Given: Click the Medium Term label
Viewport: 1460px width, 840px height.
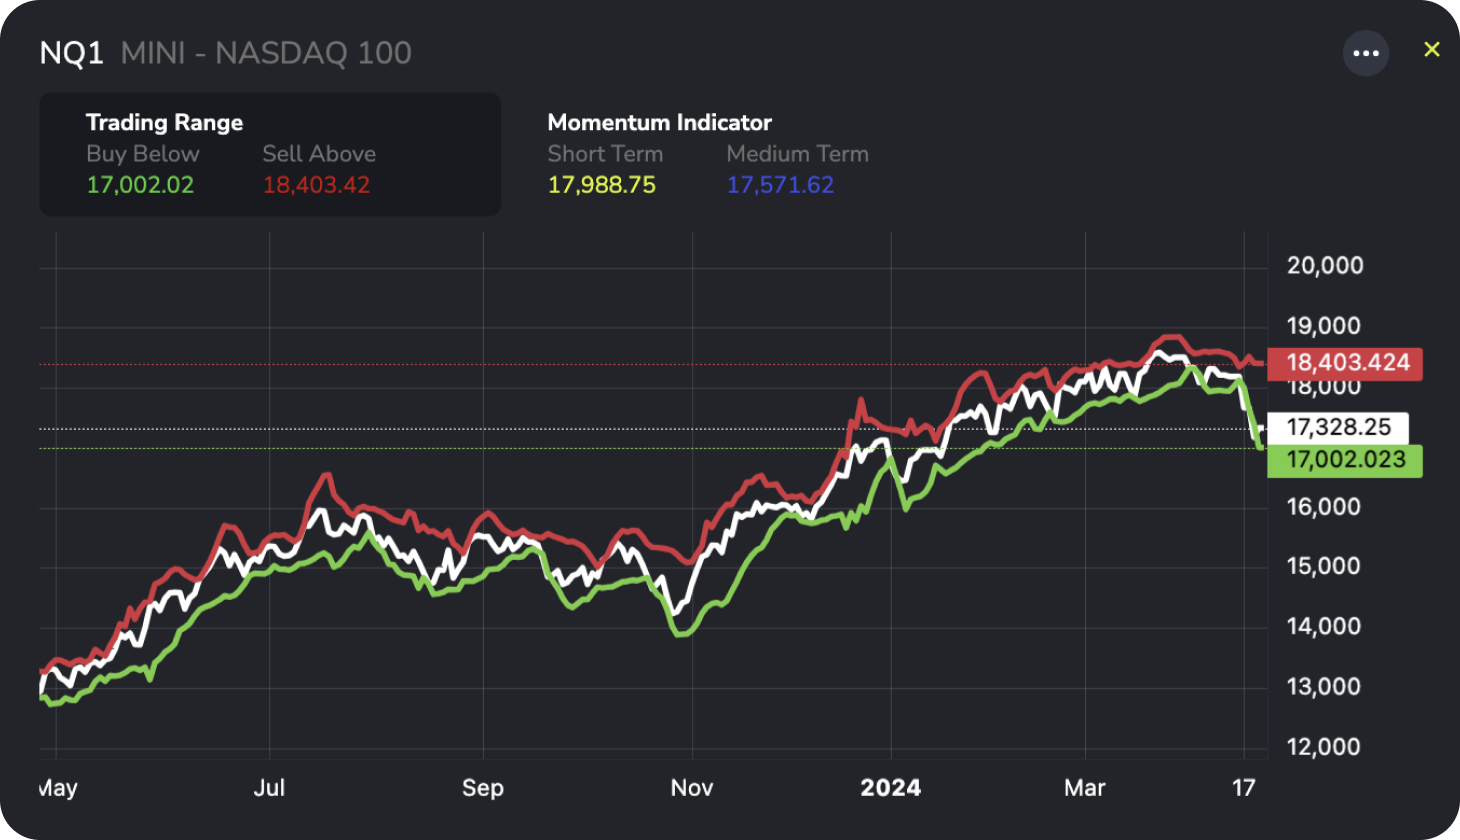Looking at the screenshot, I should [x=797, y=154].
